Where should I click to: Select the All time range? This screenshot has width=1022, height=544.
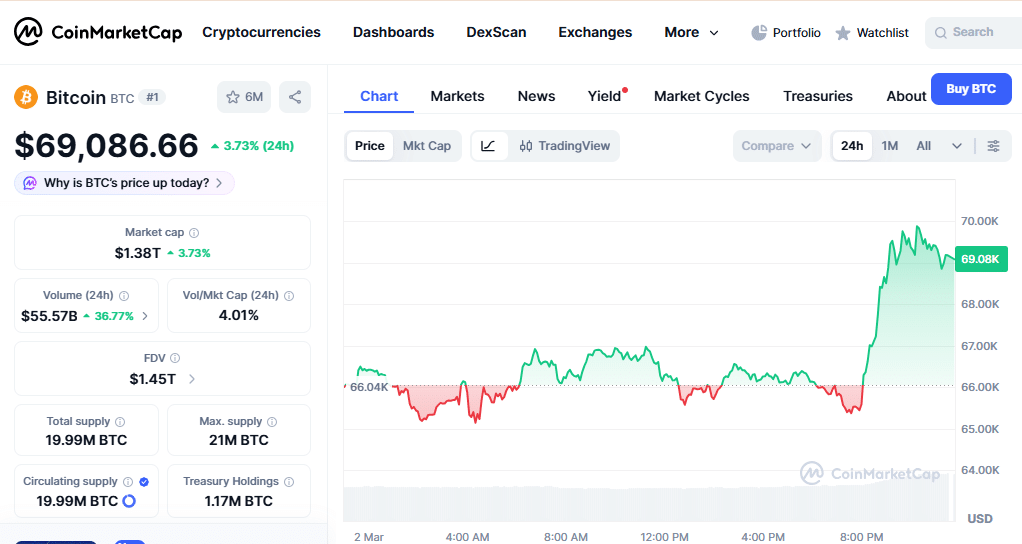pos(924,146)
